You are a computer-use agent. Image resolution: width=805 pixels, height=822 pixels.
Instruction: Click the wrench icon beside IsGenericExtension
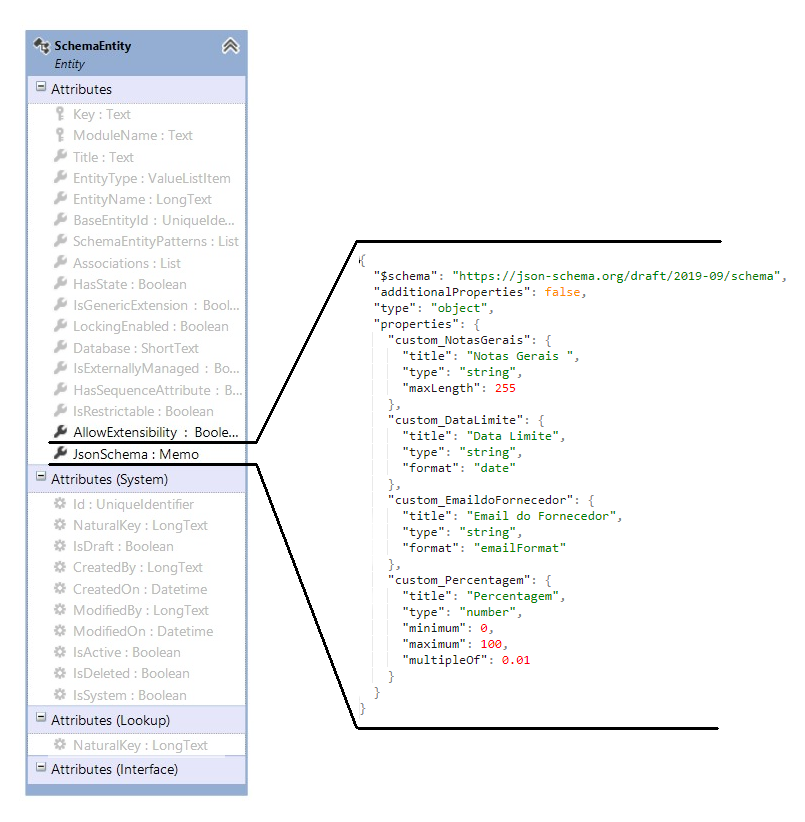point(60,304)
